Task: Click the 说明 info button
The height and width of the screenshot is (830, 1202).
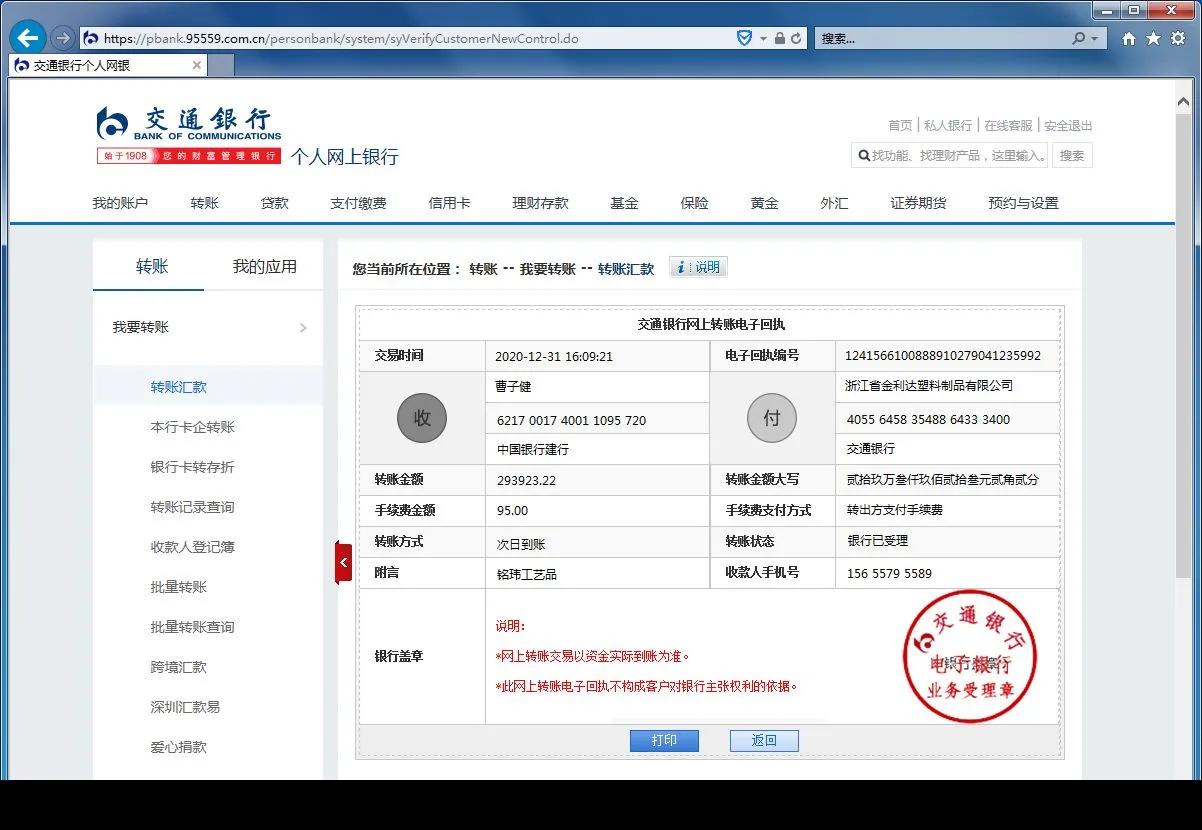Action: [x=698, y=267]
